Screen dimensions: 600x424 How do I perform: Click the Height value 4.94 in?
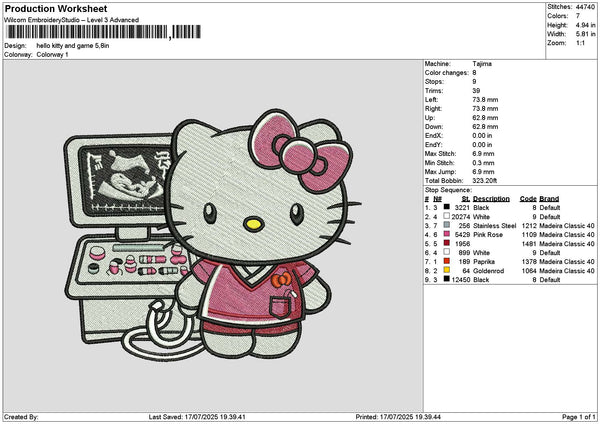coord(585,25)
